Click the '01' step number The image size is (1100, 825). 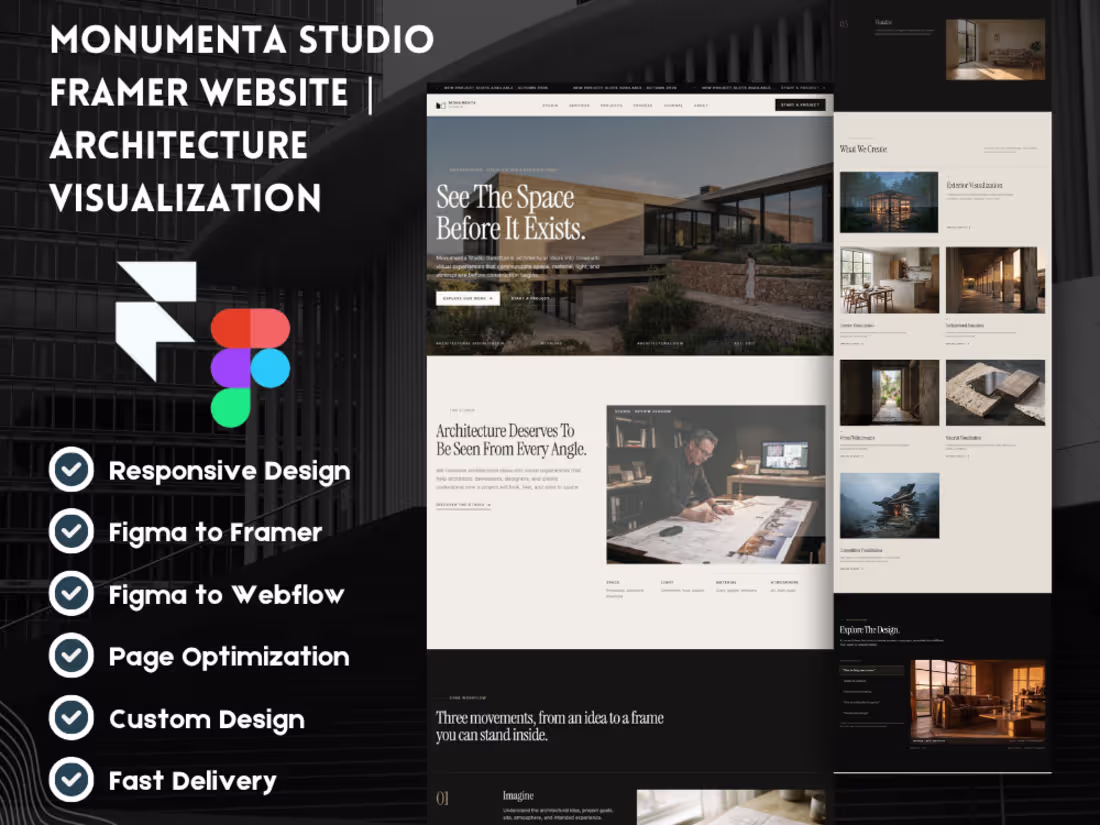[x=442, y=798]
